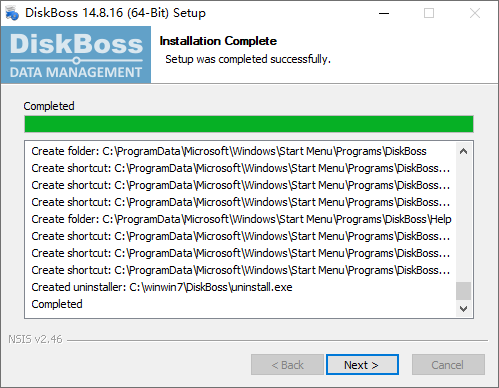499x388 pixels.
Task: Click the 'Setup was completed successfully' text
Action: pyautogui.click(x=248, y=59)
